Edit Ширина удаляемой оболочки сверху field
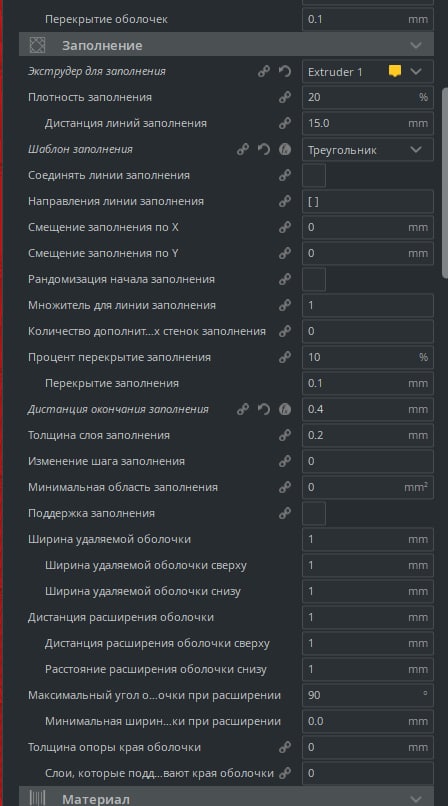Image resolution: width=448 pixels, height=806 pixels. pos(368,565)
